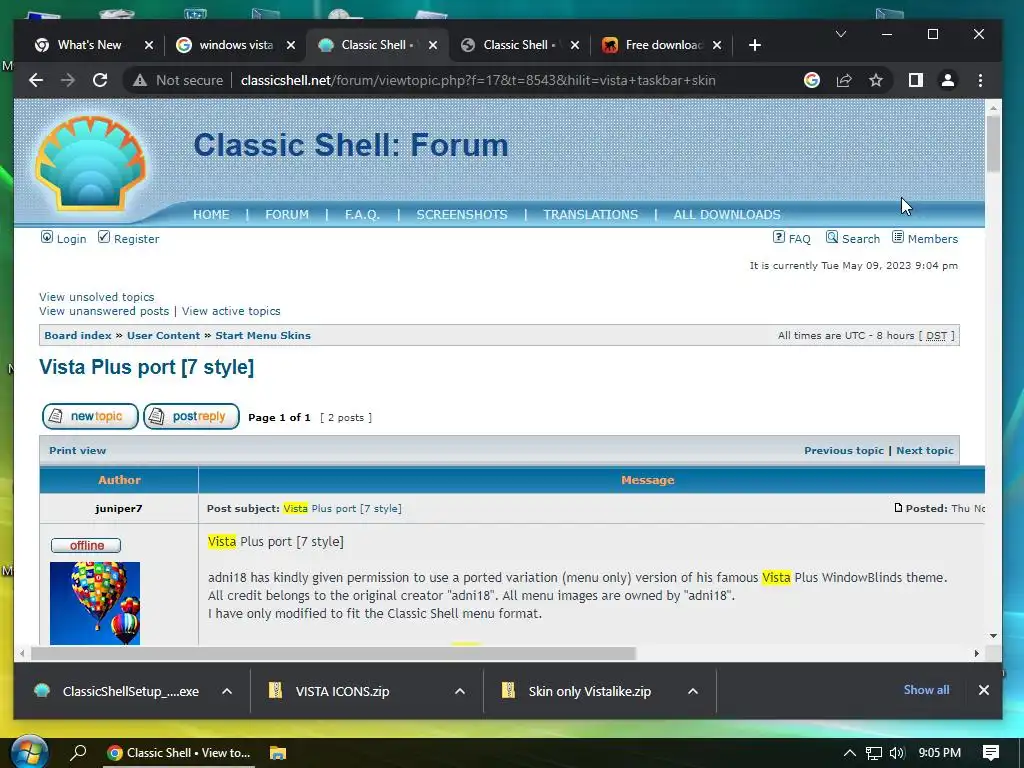Open the Chrome profile icon
The image size is (1024, 768).
pos(948,80)
